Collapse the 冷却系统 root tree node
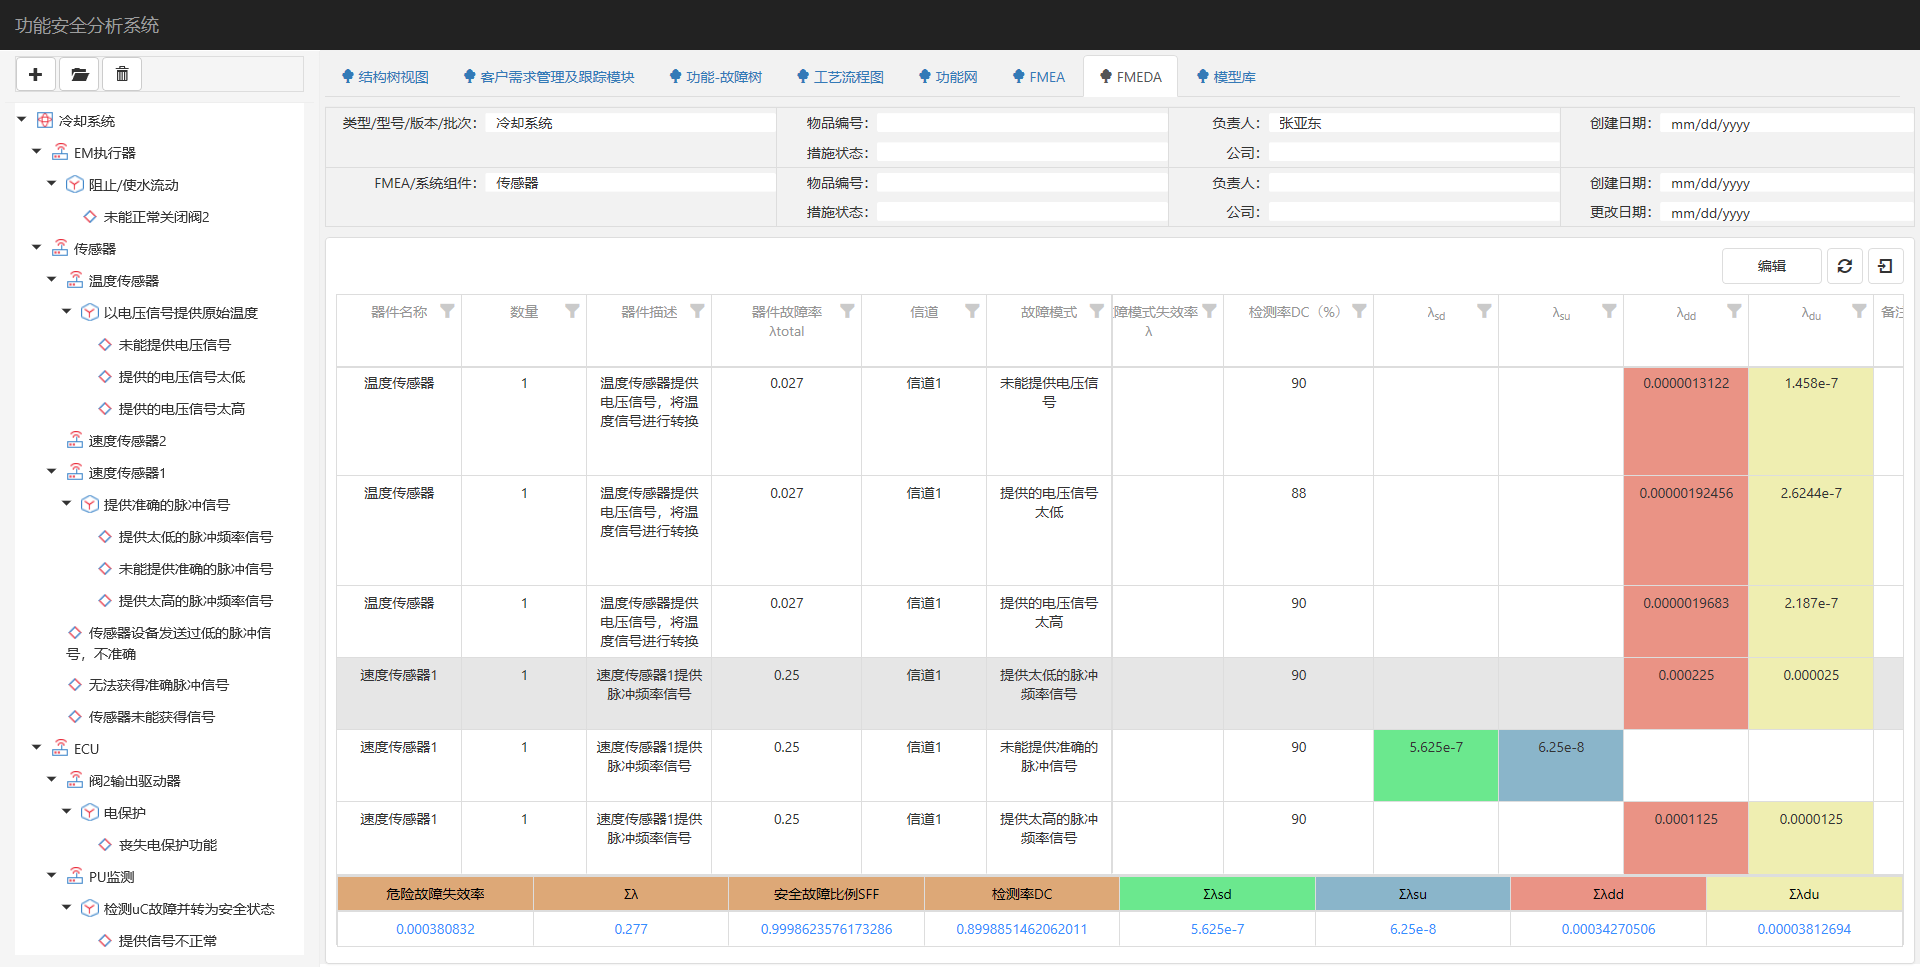The image size is (1920, 967). point(22,120)
